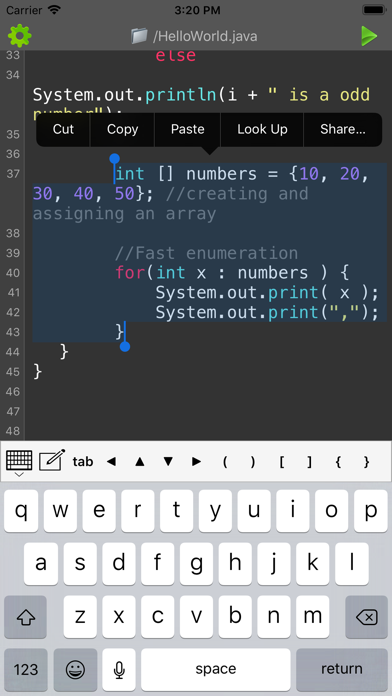The height and width of the screenshot is (696, 392).
Task: Tap the l key
Action: click(351, 564)
